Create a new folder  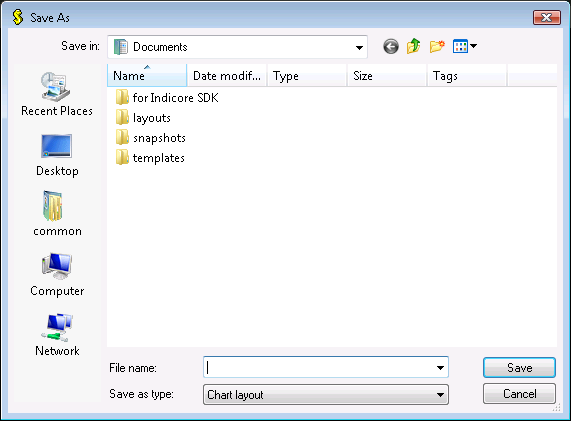click(x=437, y=47)
